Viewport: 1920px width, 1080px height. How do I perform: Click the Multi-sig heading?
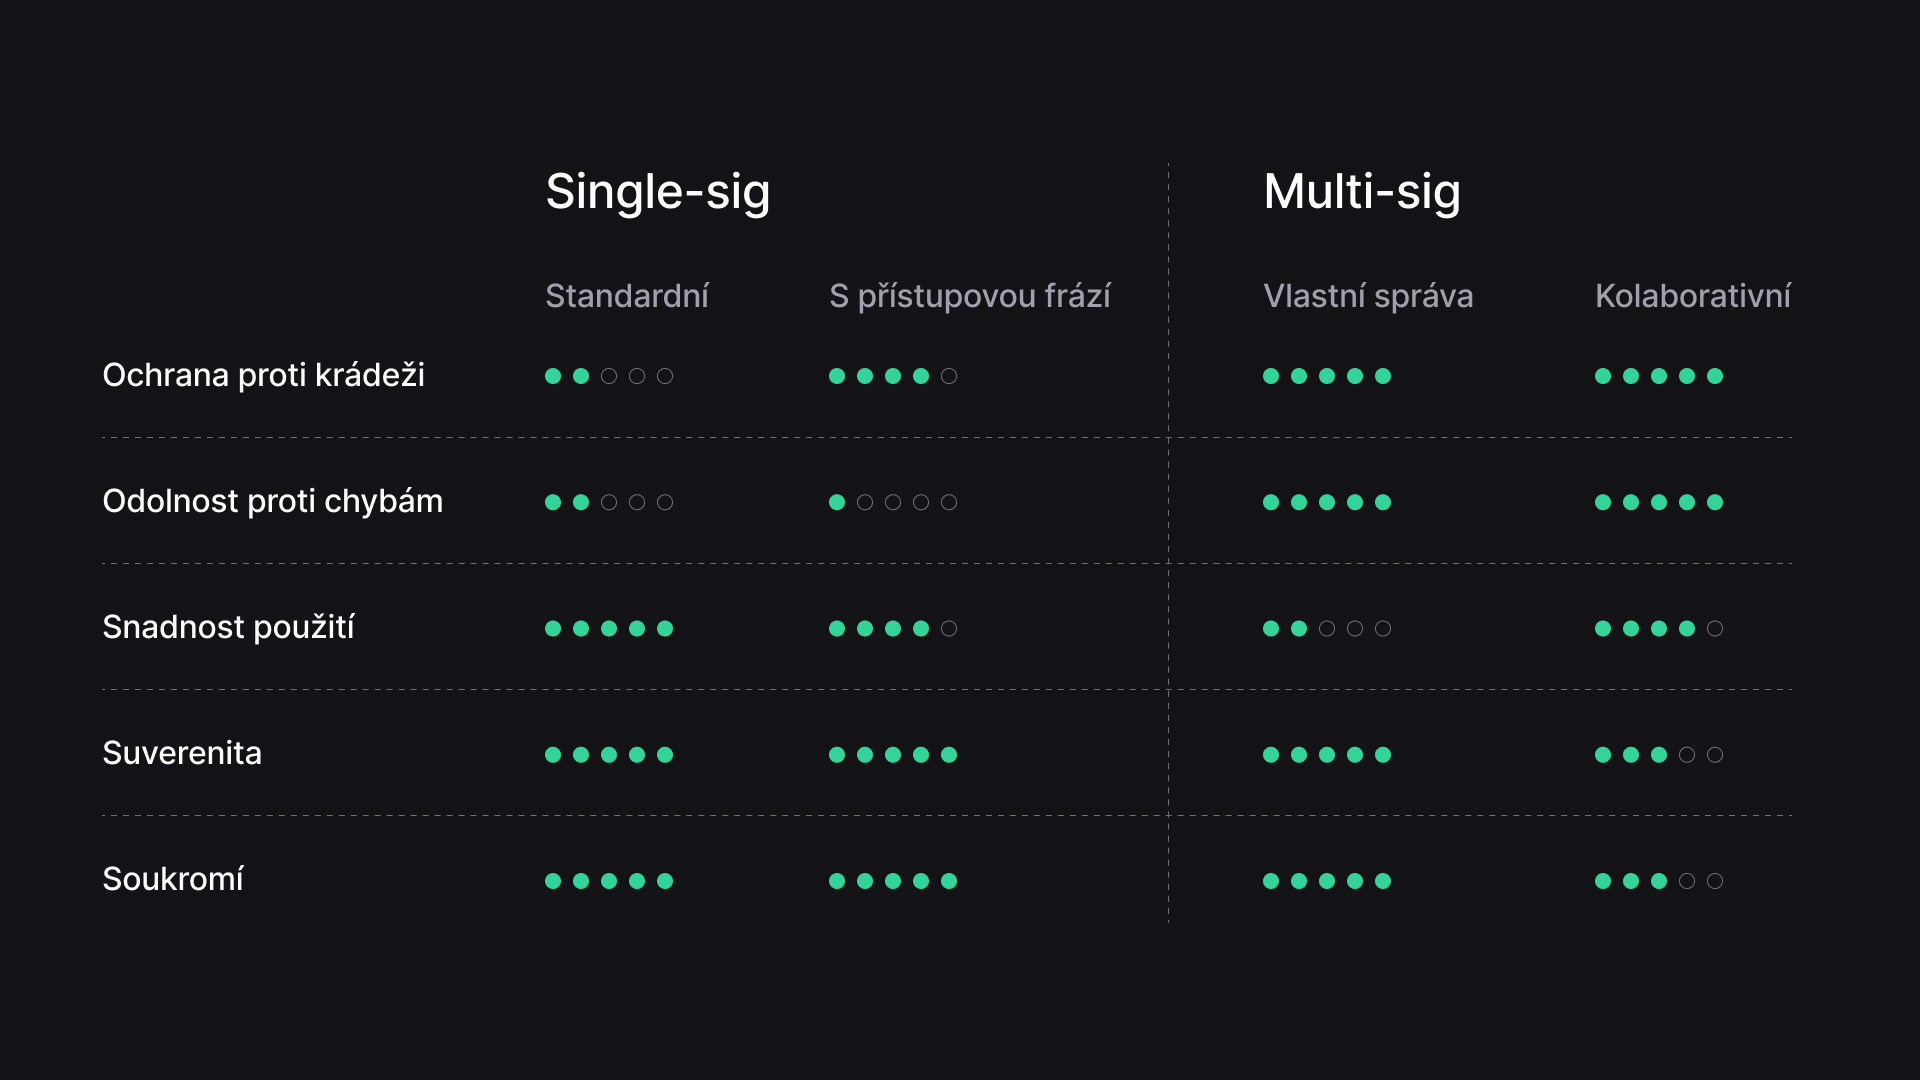pos(1362,192)
